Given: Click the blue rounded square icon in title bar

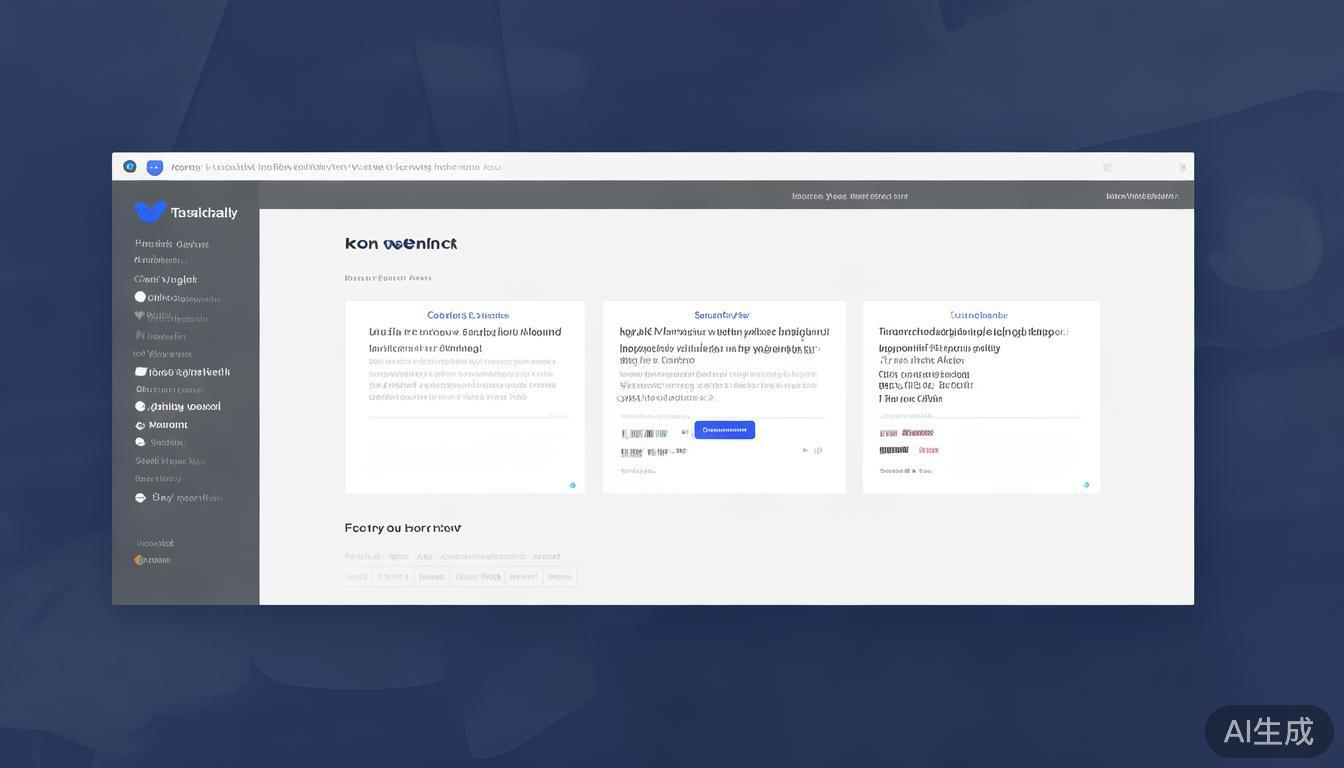Looking at the screenshot, I should [154, 167].
